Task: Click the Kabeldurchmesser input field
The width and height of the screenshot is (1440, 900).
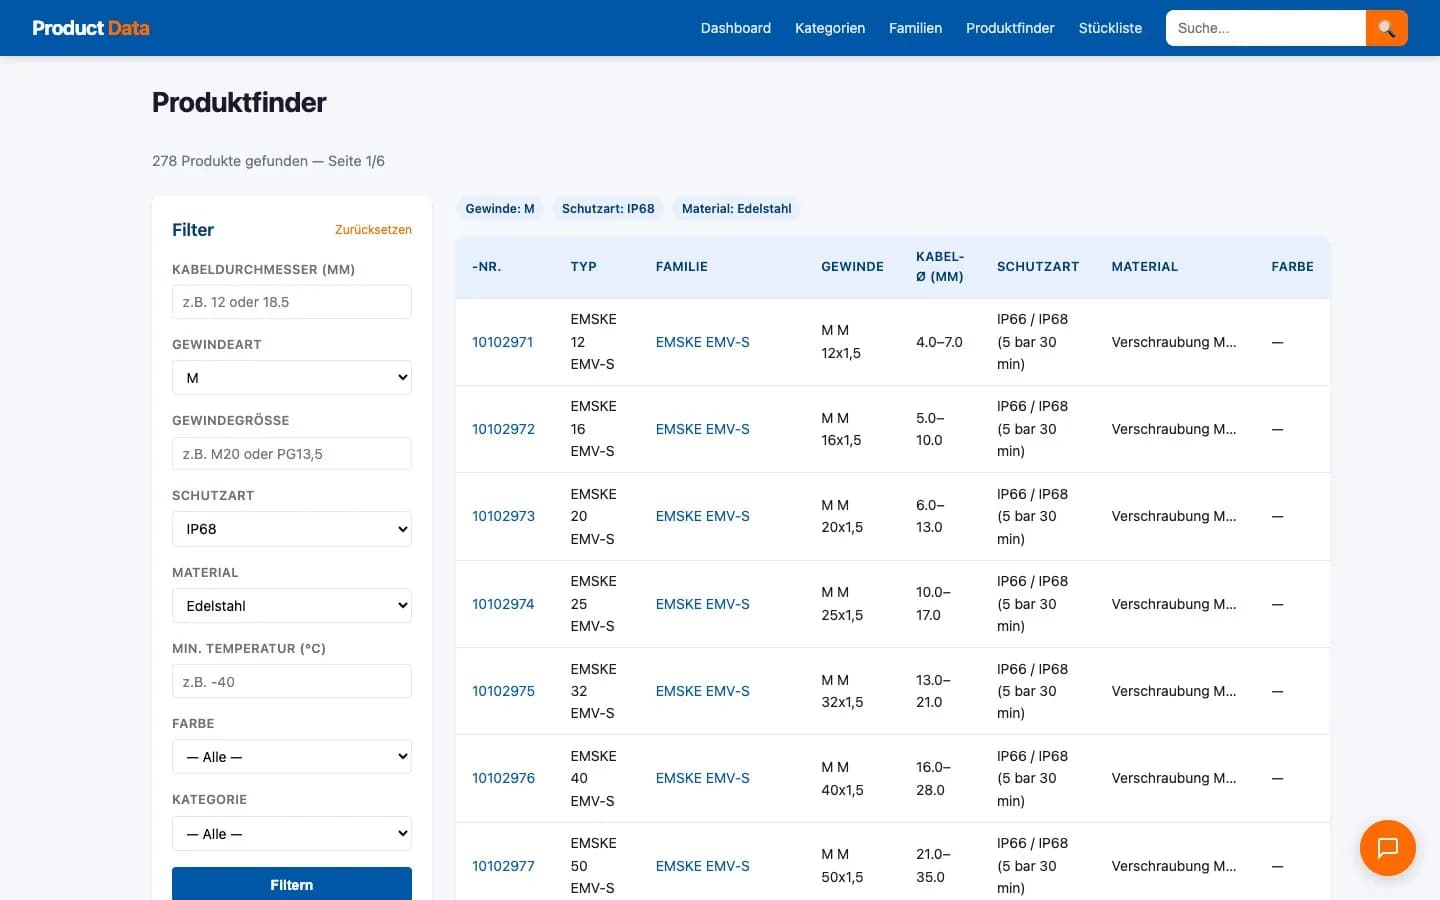Action: (x=291, y=301)
